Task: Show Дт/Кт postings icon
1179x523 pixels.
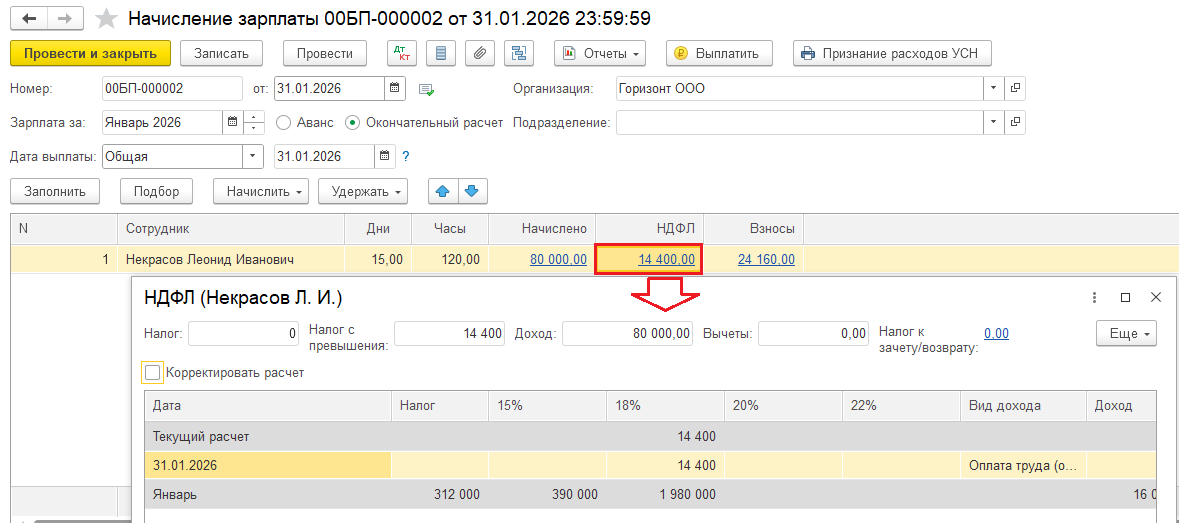Action: tap(401, 53)
